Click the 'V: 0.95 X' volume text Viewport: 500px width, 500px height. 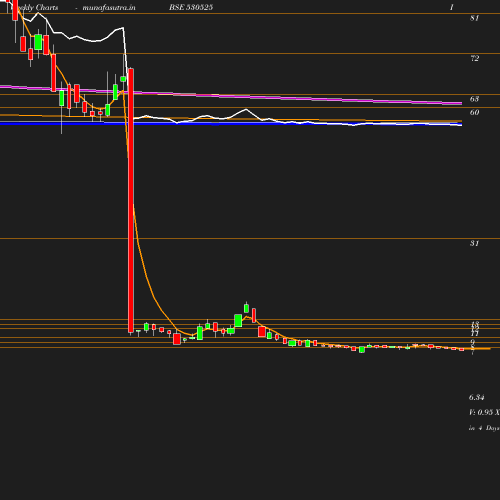pos(484,412)
